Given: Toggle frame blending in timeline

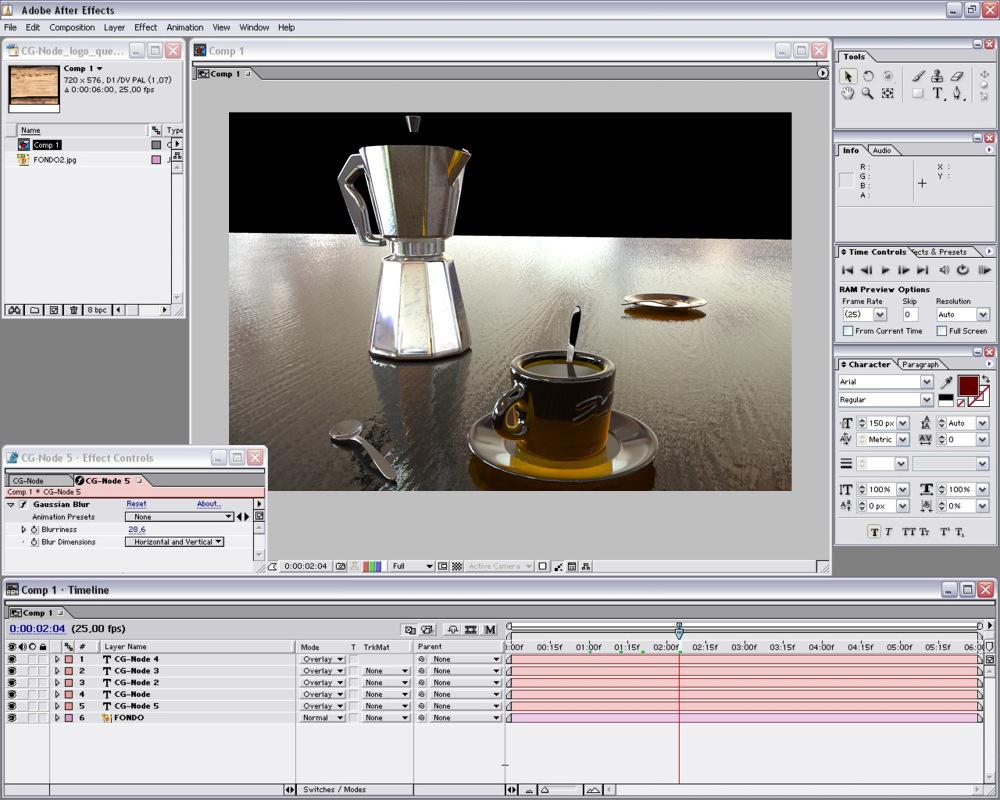Looking at the screenshot, I should click(x=471, y=630).
